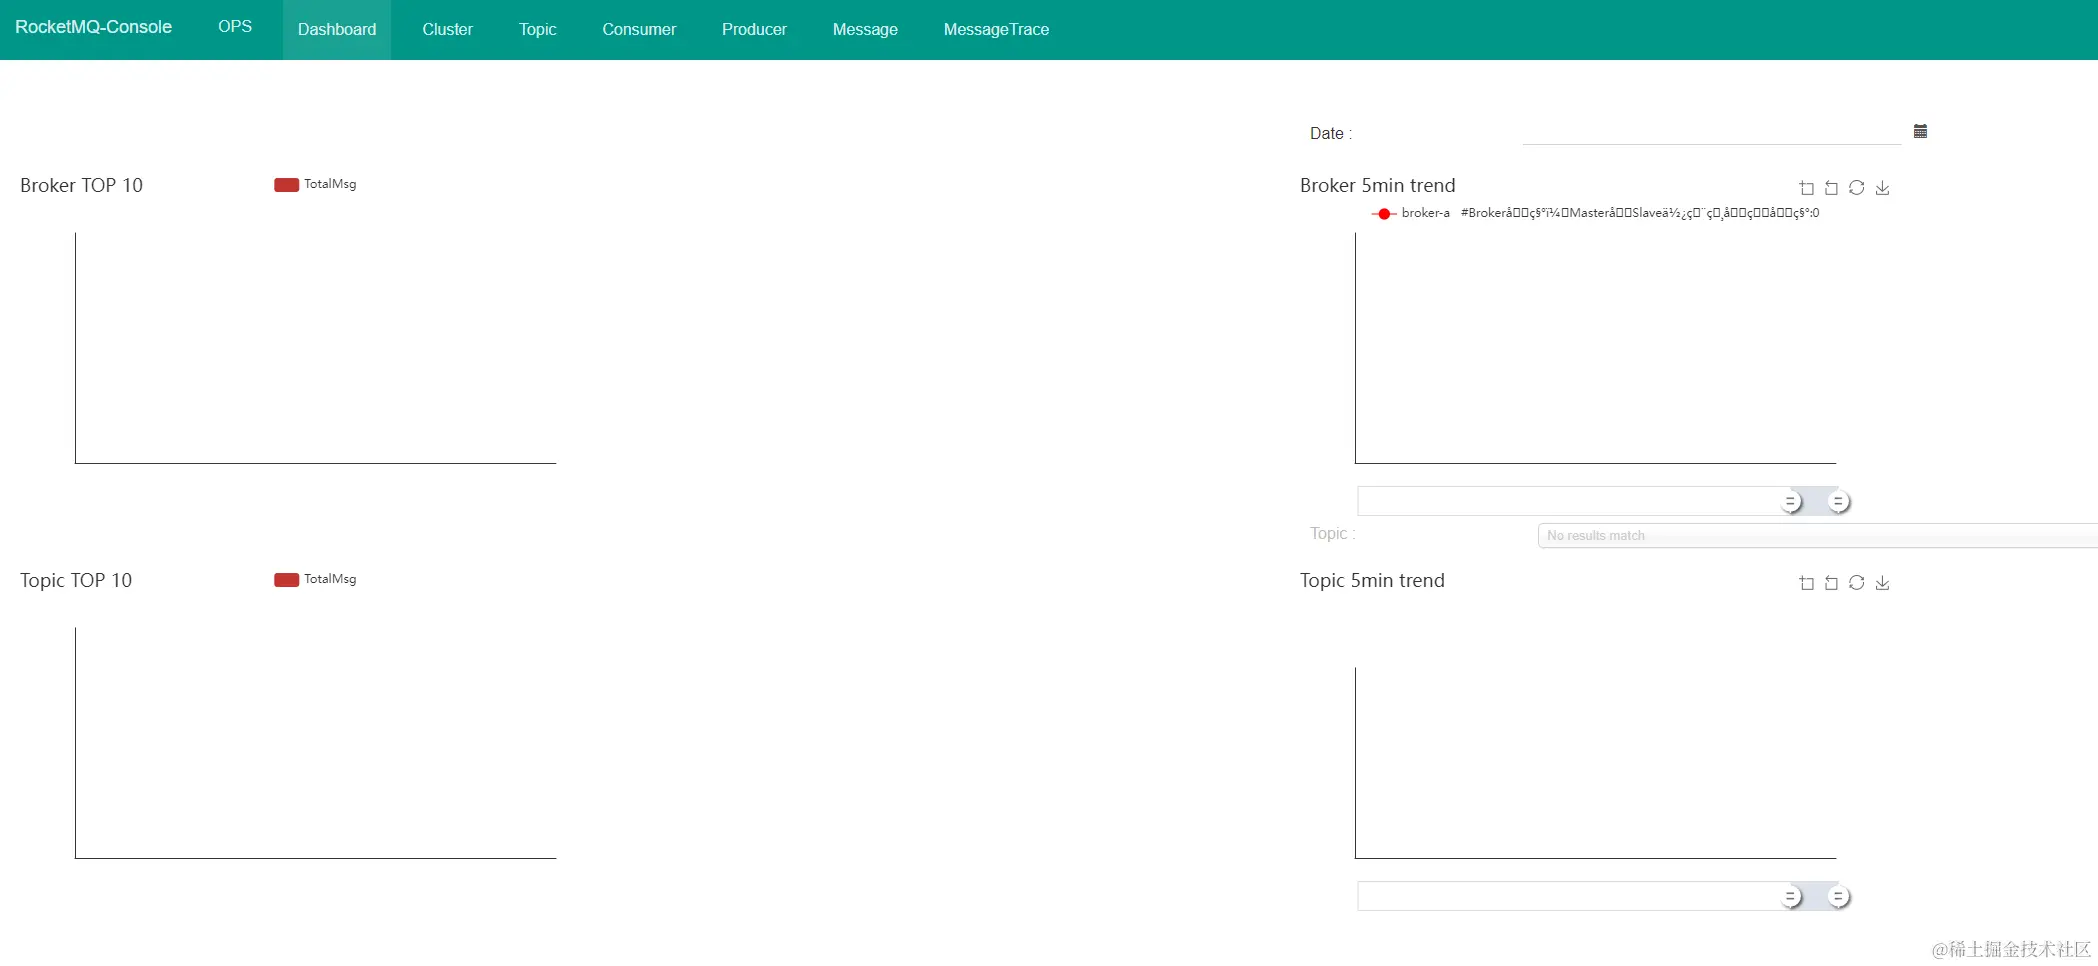Grab left zoom handle under Broker 5min trend
This screenshot has width=2098, height=966.
click(x=1790, y=501)
